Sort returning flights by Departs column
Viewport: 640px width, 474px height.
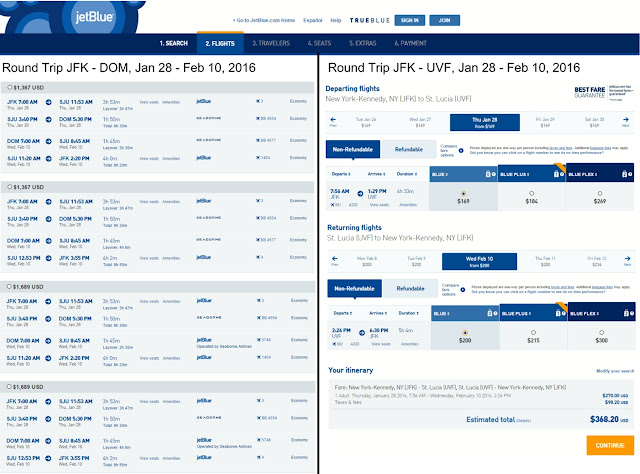(x=342, y=313)
